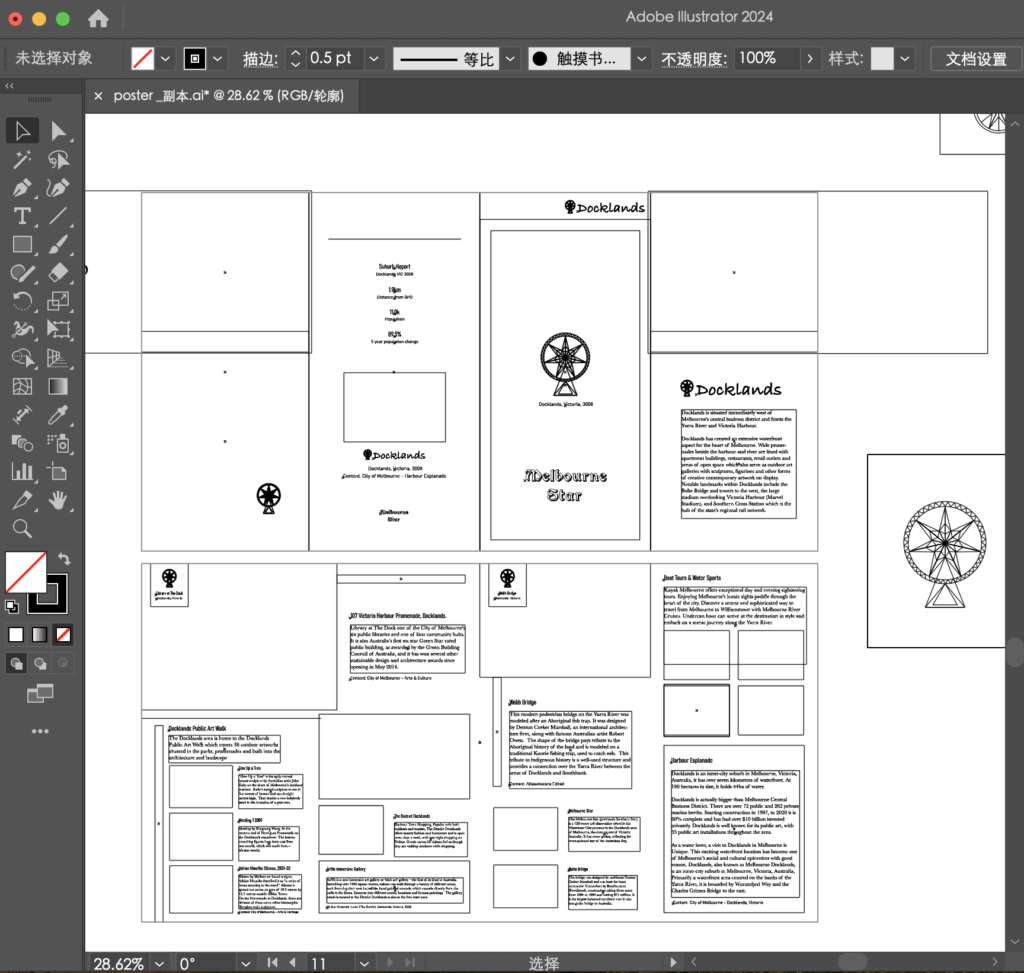Reset to default fill and stroke
The height and width of the screenshot is (973, 1024).
12,607
